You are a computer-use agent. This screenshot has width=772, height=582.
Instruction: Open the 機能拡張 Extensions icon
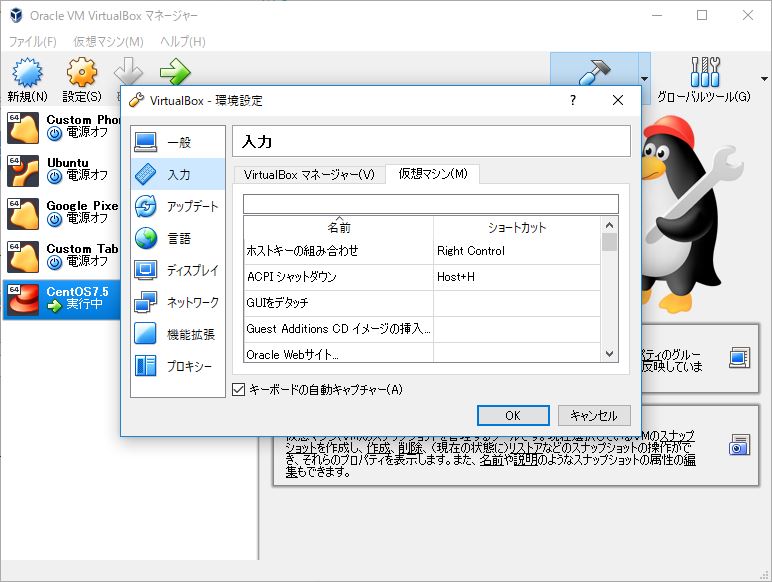(x=146, y=334)
